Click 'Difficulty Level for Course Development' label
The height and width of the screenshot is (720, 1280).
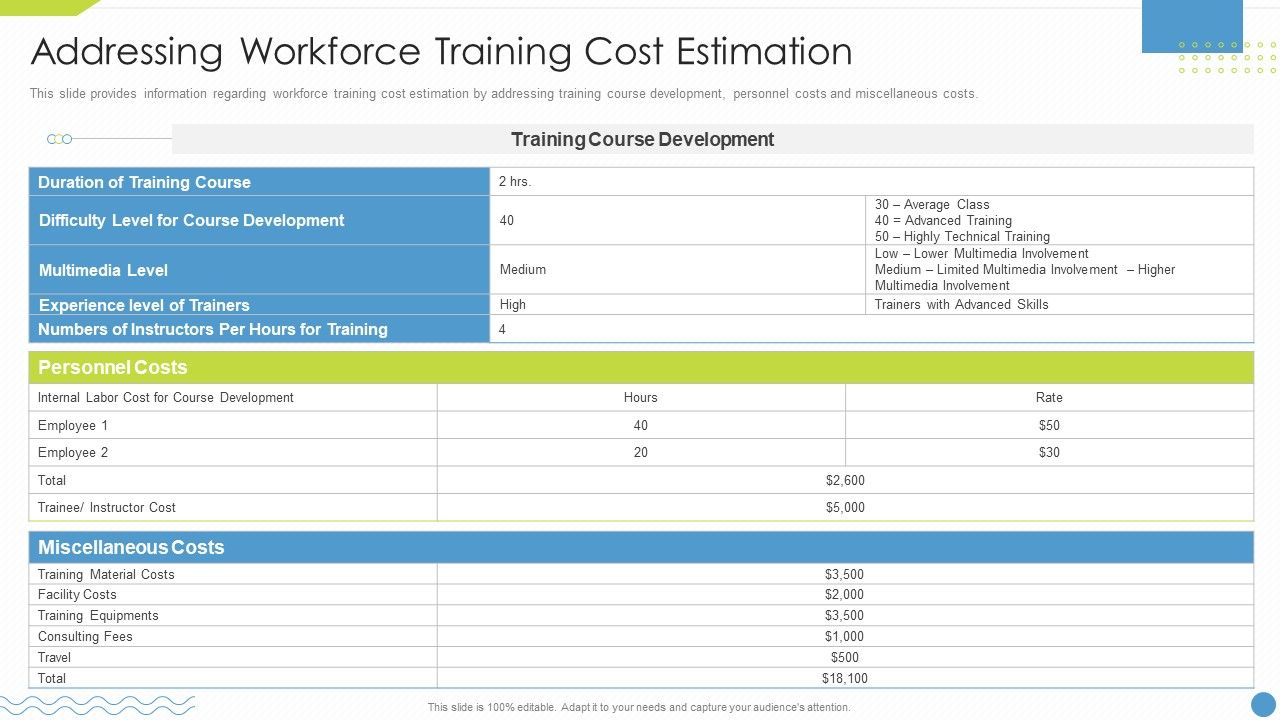(x=191, y=221)
